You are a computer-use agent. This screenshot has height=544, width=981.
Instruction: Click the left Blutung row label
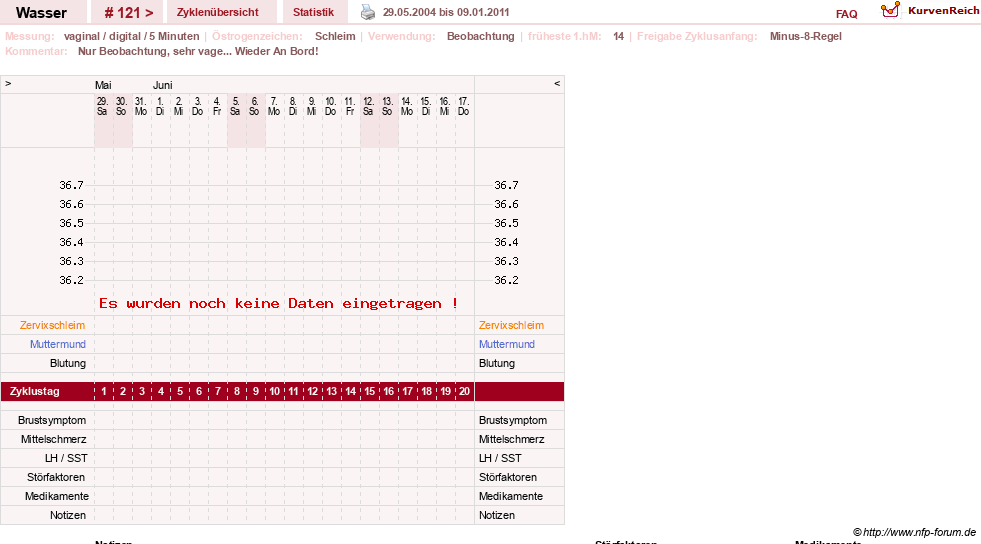pyautogui.click(x=68, y=363)
